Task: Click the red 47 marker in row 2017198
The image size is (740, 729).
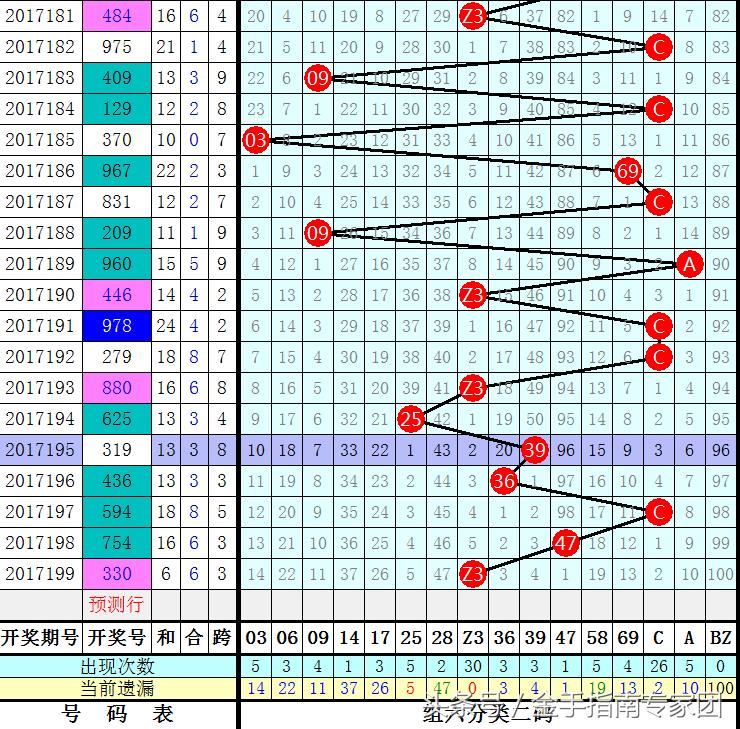Action: click(565, 543)
